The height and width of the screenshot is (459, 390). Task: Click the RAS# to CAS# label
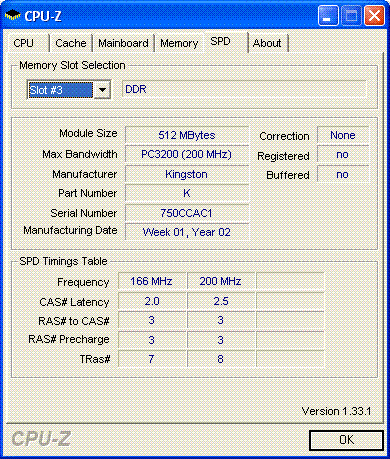pyautogui.click(x=74, y=321)
